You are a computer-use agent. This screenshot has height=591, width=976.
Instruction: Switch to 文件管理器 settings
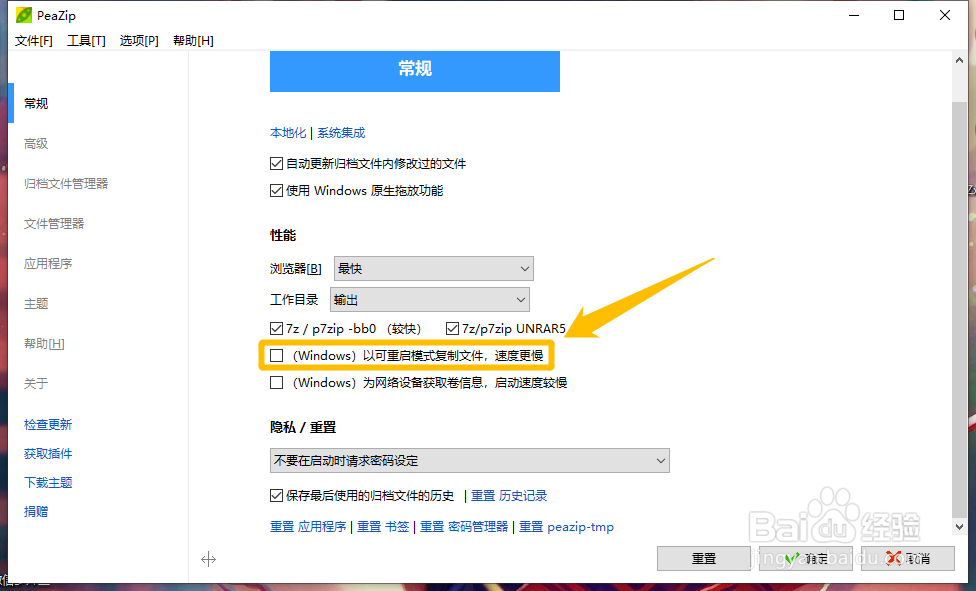(x=54, y=224)
